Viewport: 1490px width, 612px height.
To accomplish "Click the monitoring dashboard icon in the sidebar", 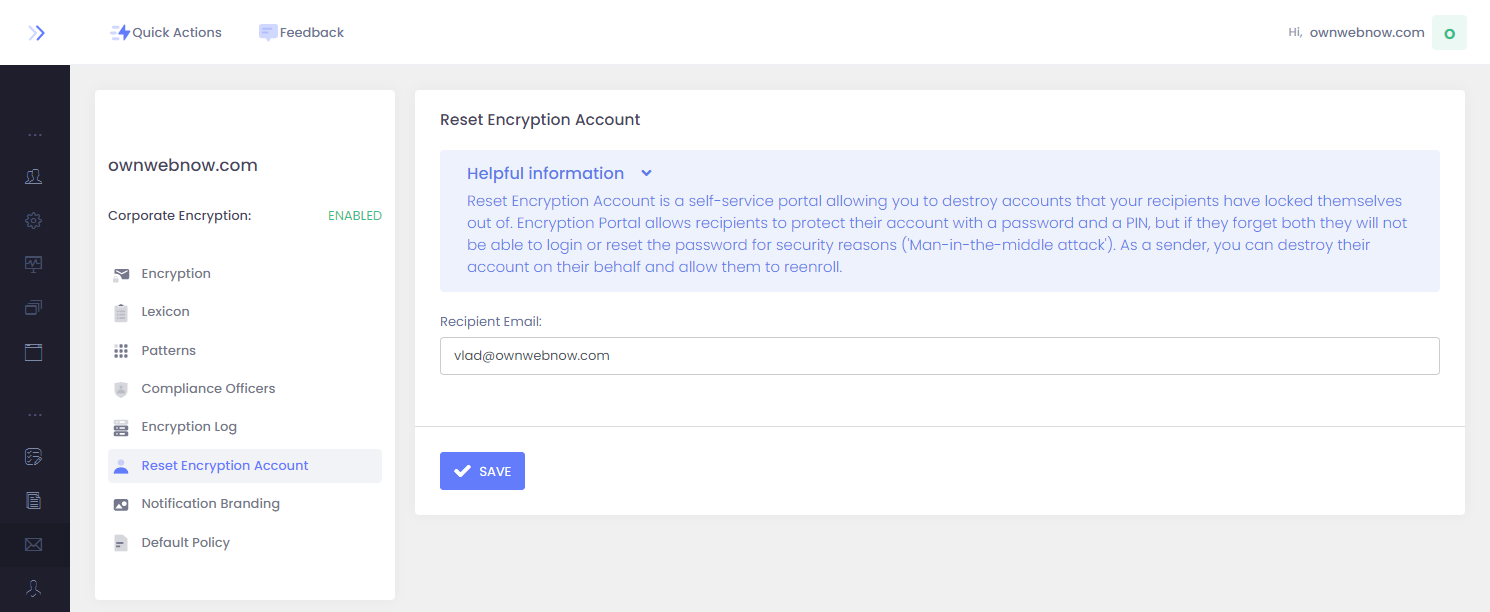I will click(x=34, y=264).
